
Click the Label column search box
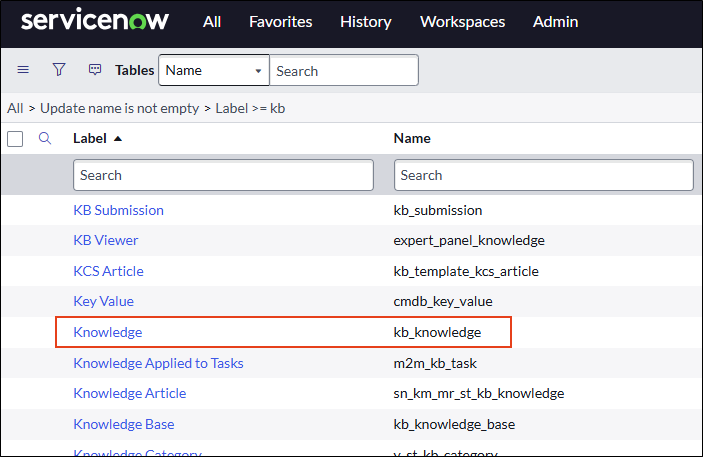click(x=223, y=175)
